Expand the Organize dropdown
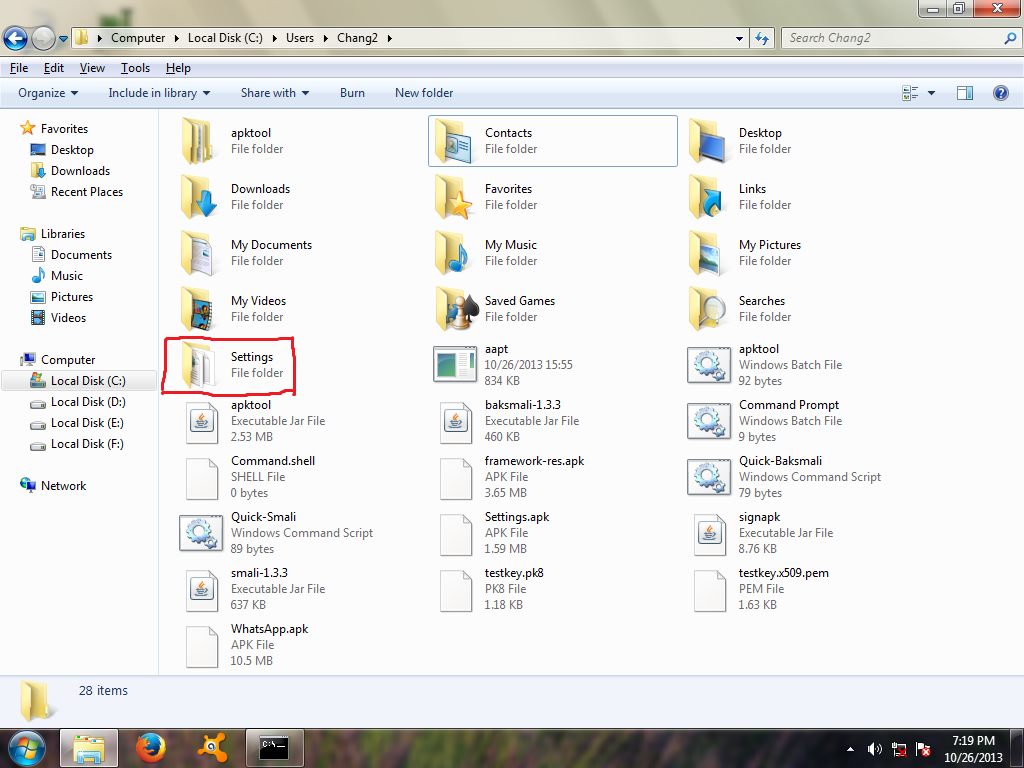Image resolution: width=1024 pixels, height=768 pixels. 45,93
